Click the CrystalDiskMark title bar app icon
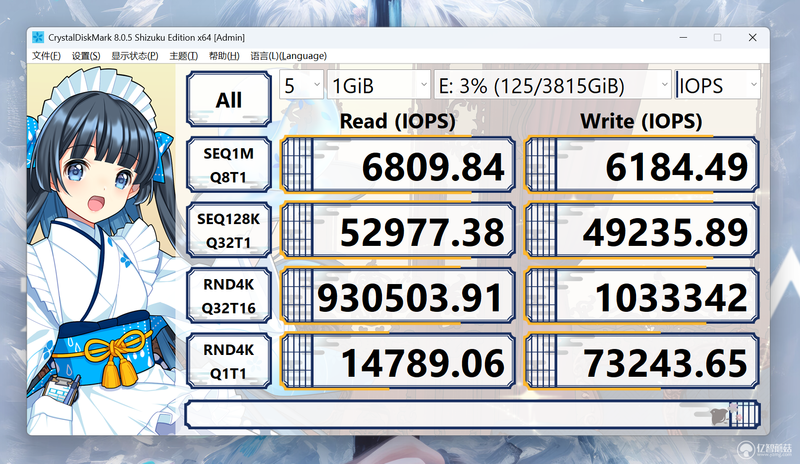 point(38,37)
